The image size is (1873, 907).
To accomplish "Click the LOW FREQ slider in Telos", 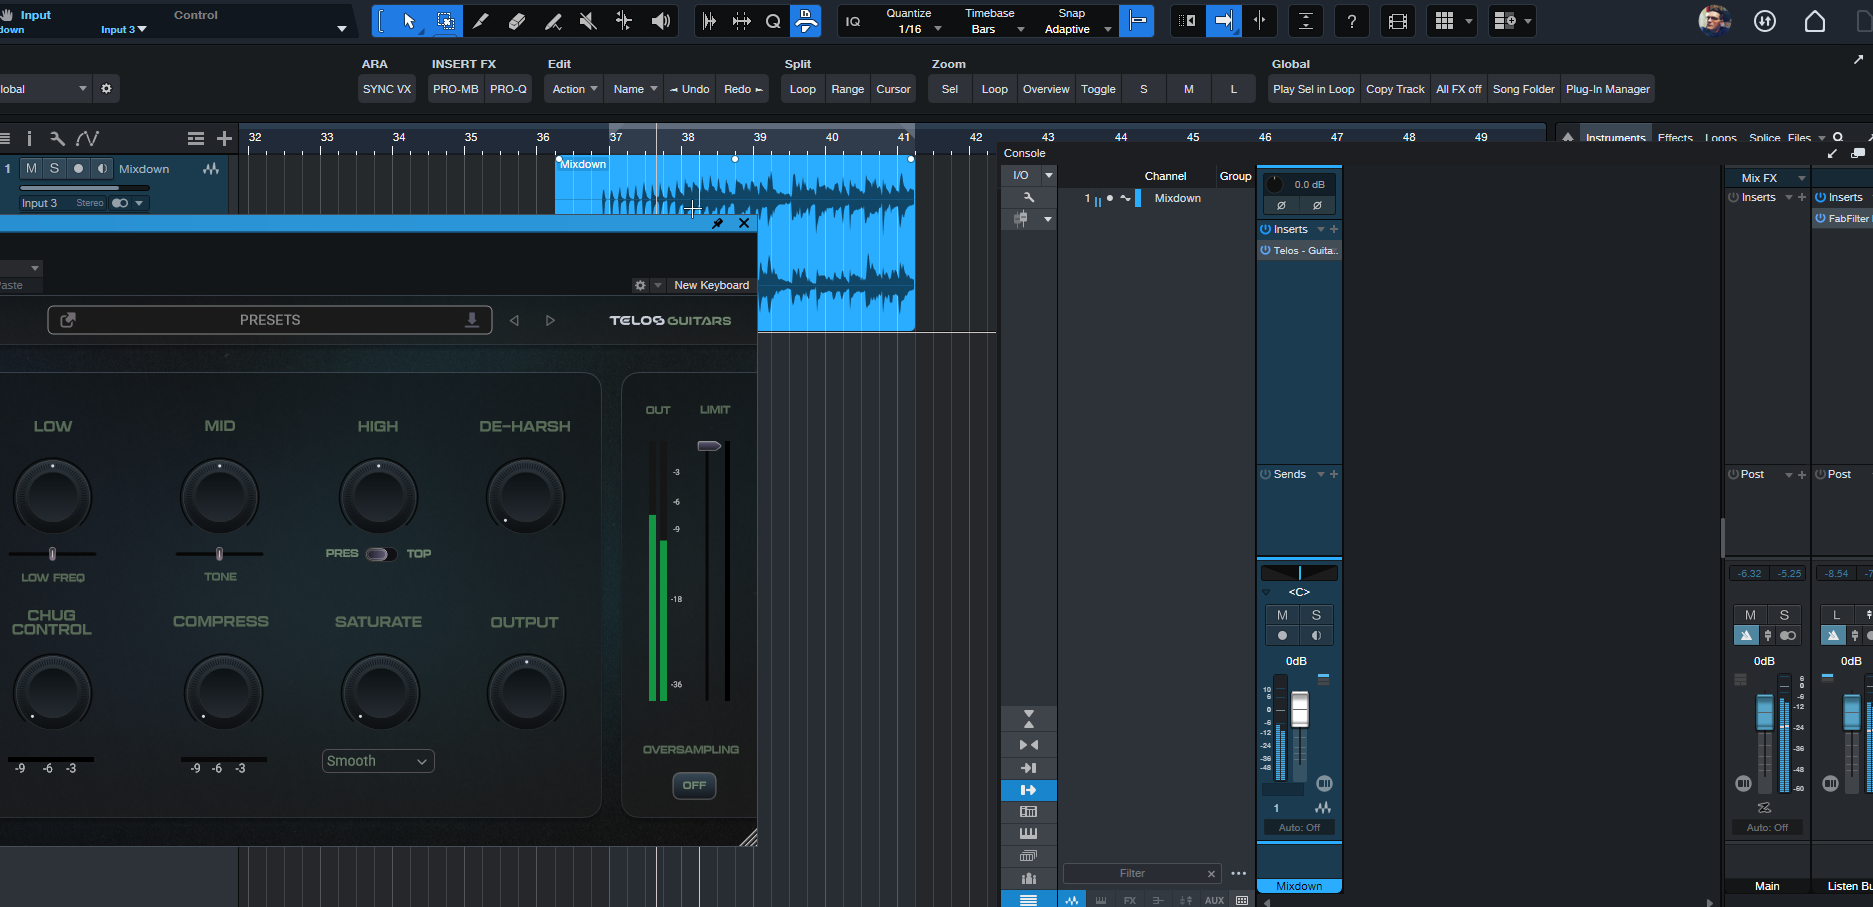I will pos(53,553).
